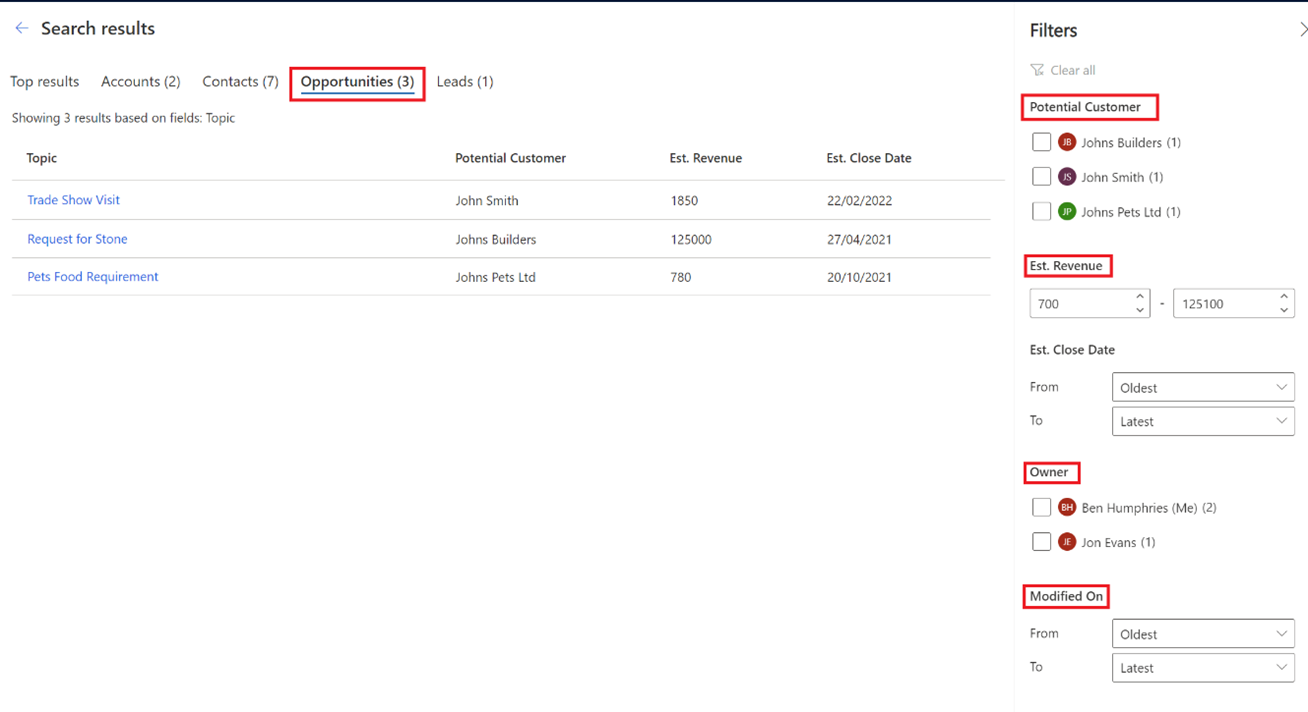
Task: Click the Topic column header
Action: 42,158
